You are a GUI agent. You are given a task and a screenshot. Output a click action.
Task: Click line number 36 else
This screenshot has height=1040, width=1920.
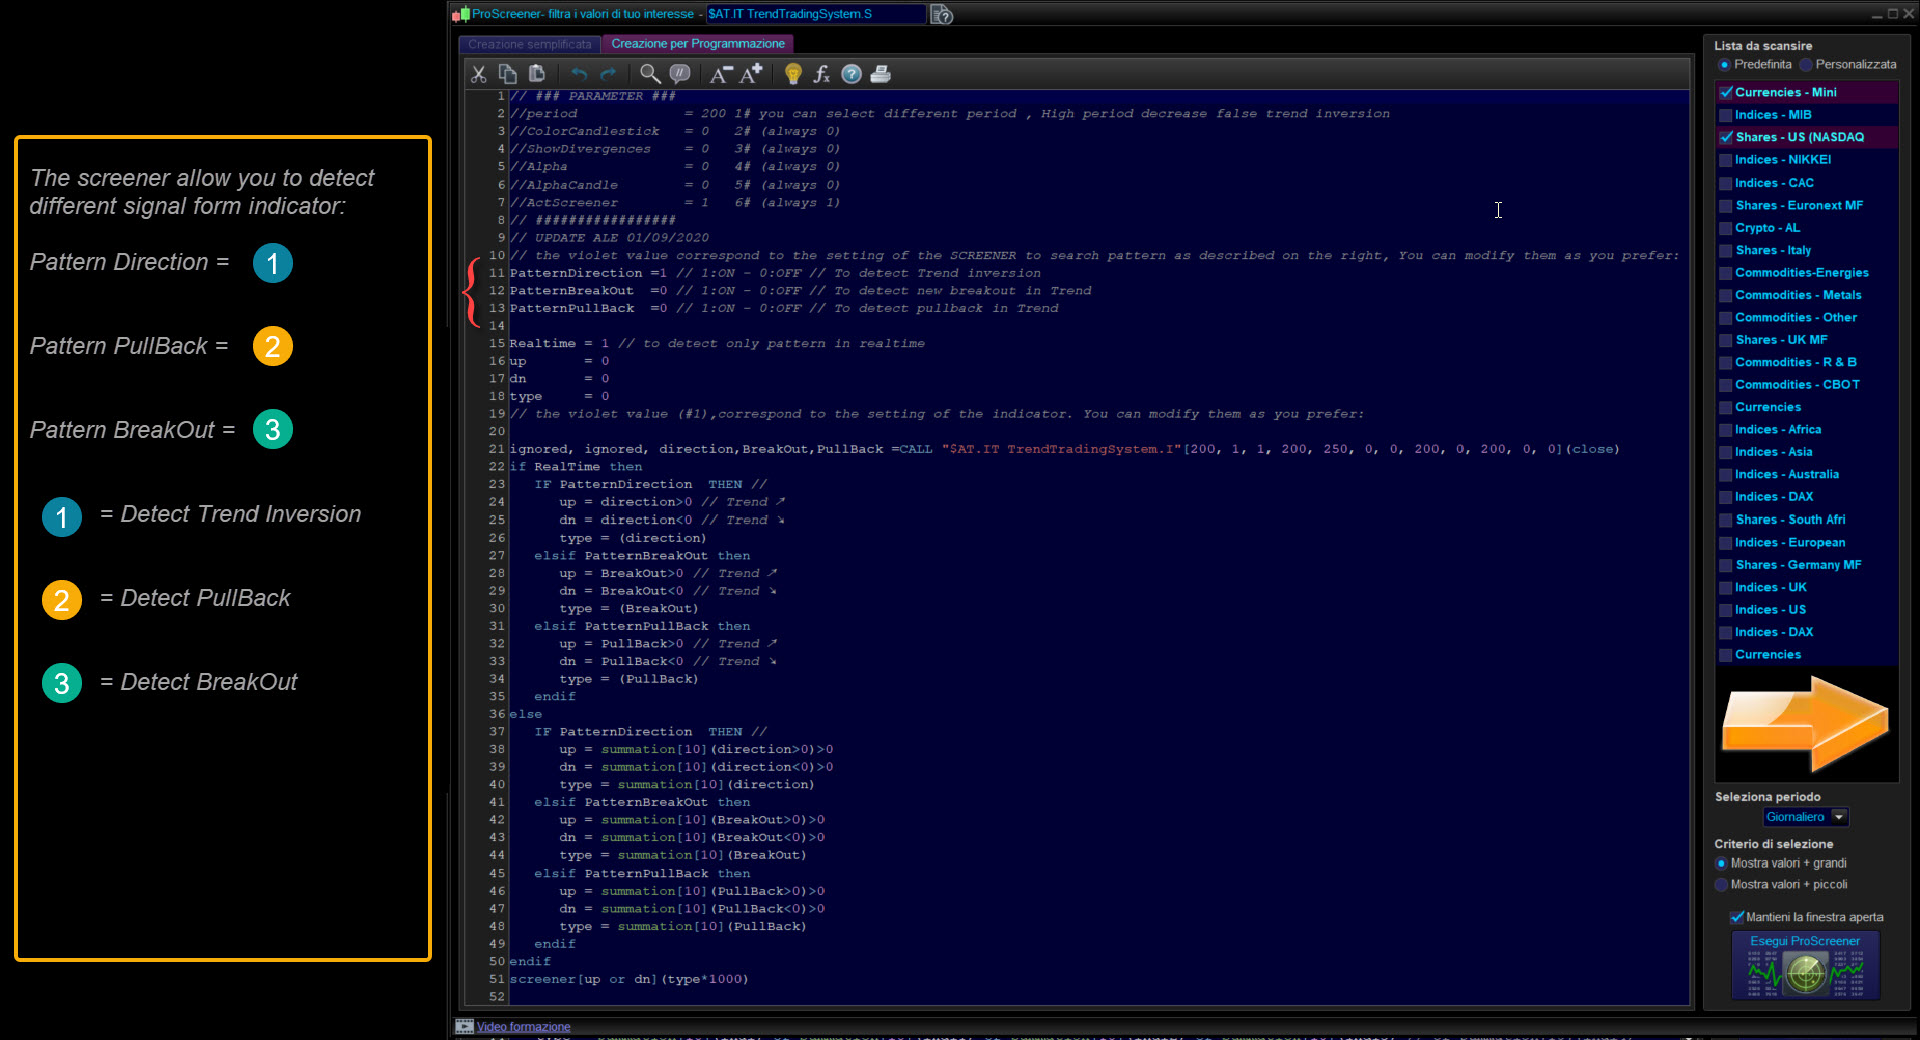click(497, 714)
